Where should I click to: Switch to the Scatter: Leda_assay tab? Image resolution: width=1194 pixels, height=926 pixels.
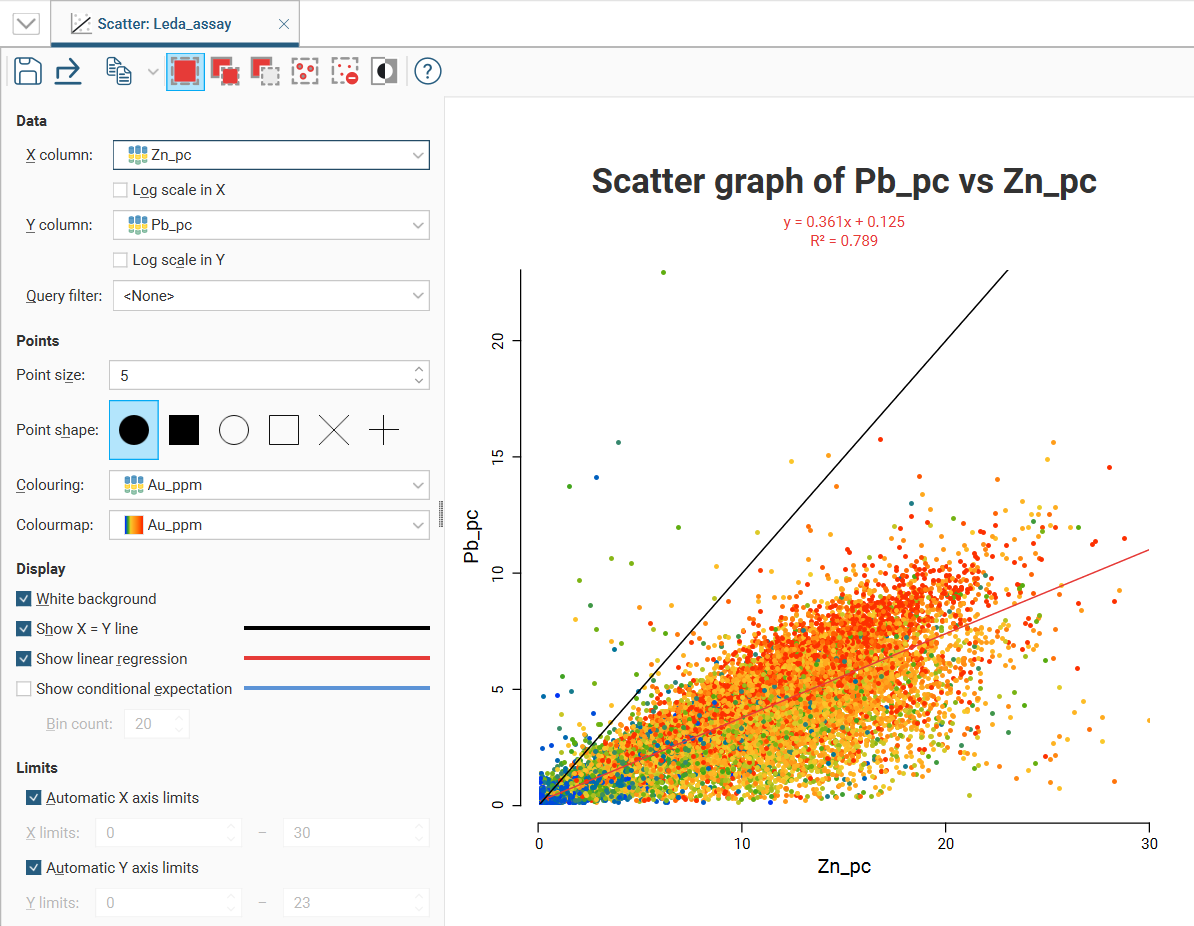point(165,24)
